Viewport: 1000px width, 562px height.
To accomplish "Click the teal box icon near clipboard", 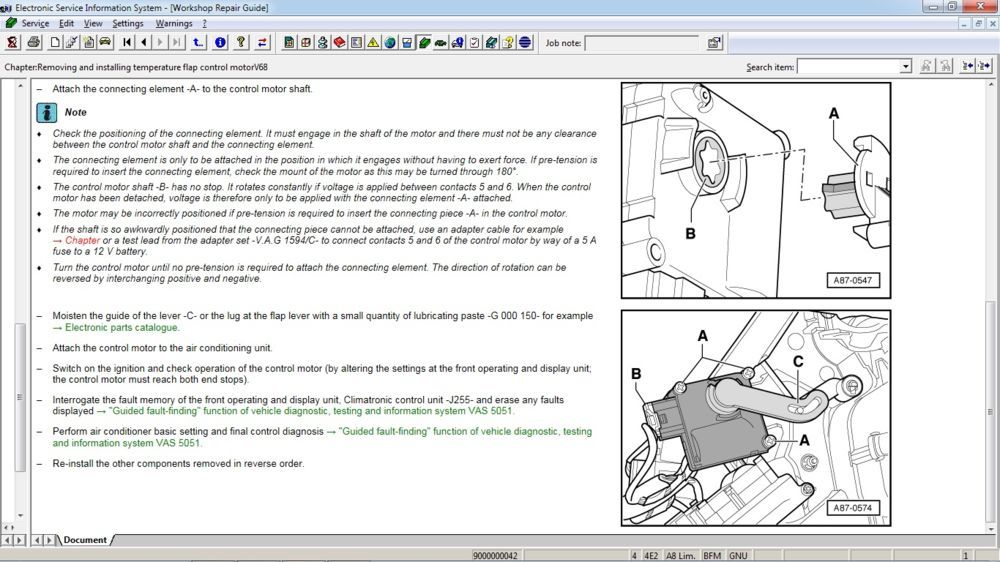I will pyautogui.click(x=491, y=43).
